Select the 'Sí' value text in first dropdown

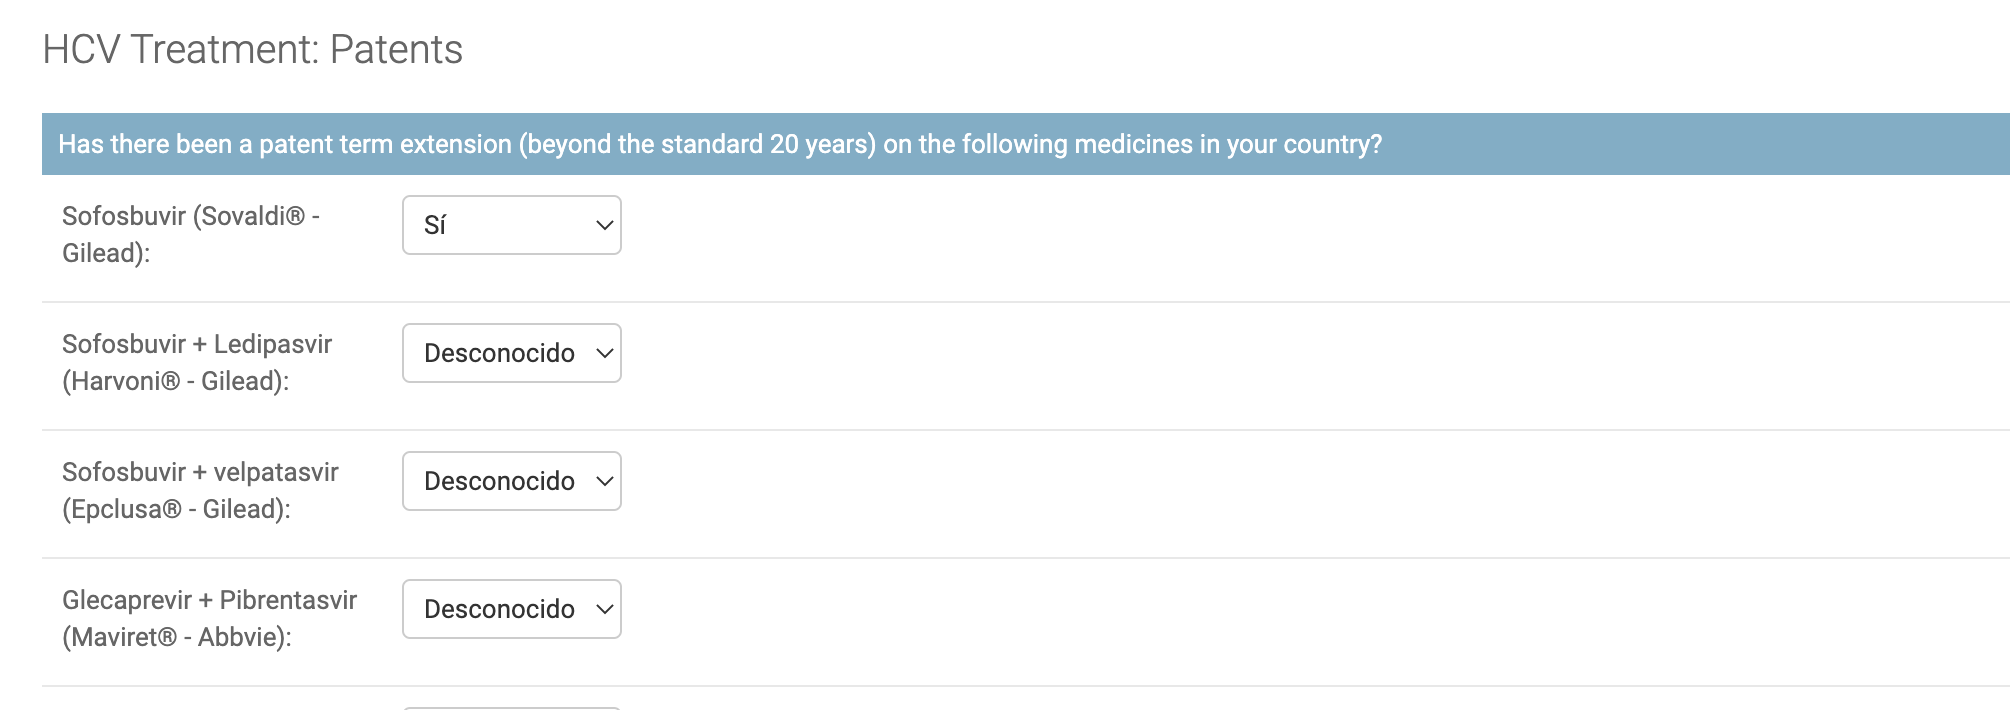coord(435,225)
